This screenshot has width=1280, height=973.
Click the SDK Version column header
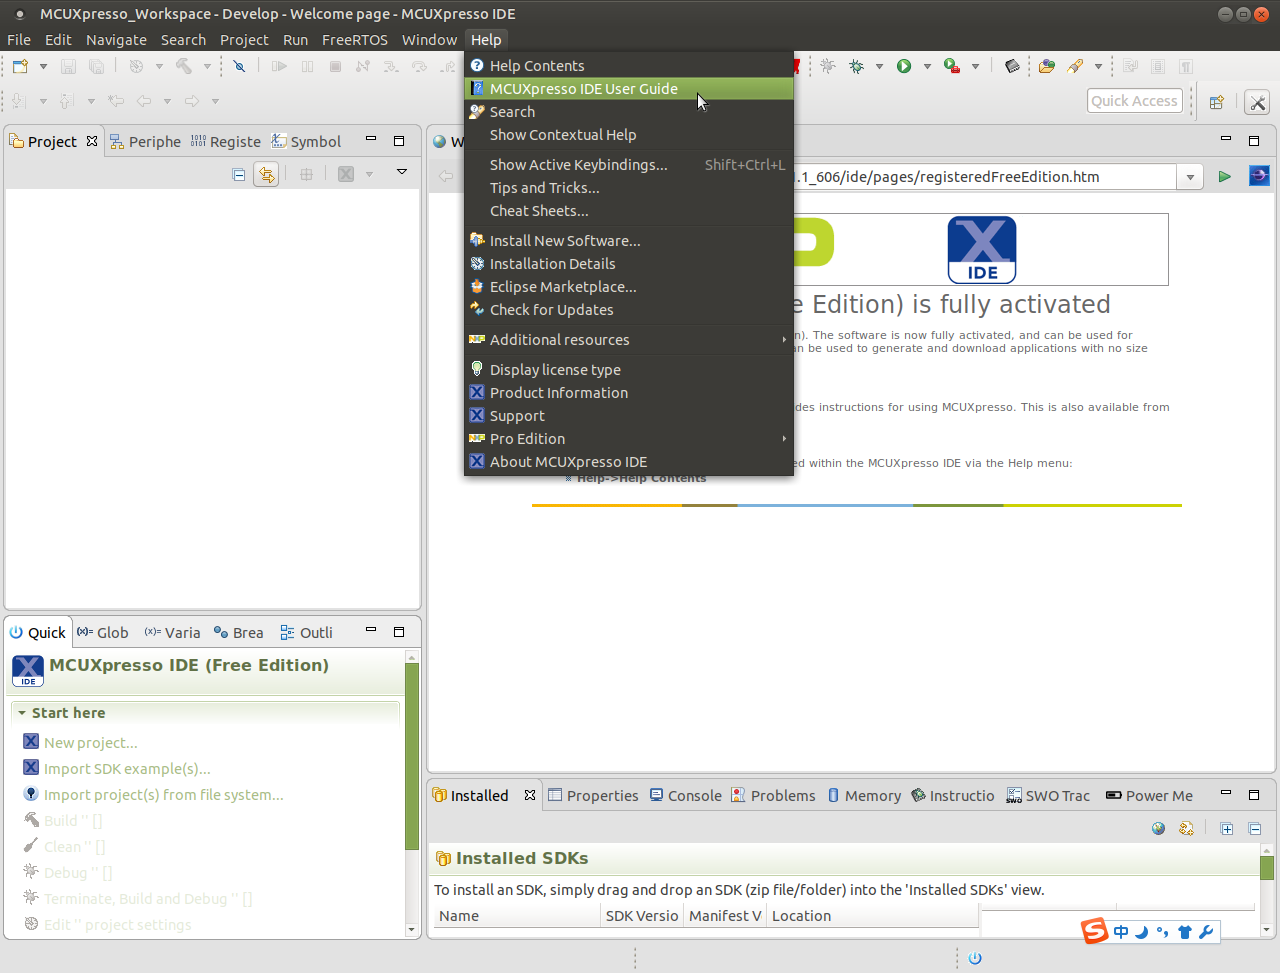pos(642,916)
